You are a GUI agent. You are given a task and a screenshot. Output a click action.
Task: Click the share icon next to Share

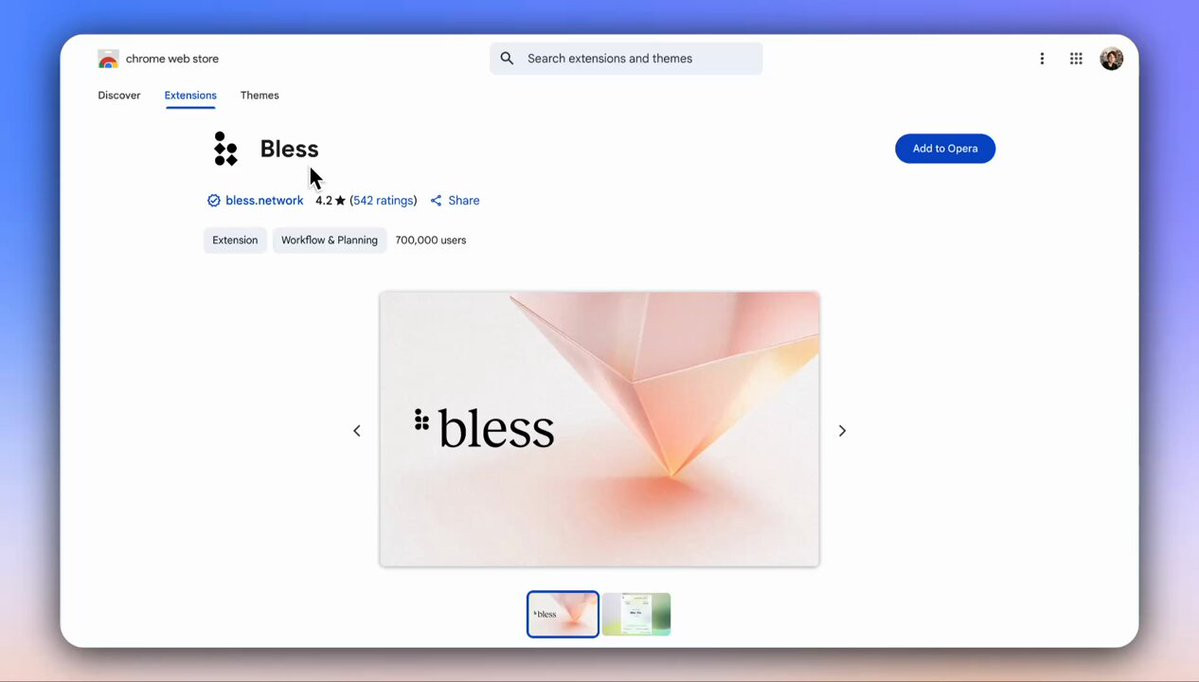click(436, 200)
